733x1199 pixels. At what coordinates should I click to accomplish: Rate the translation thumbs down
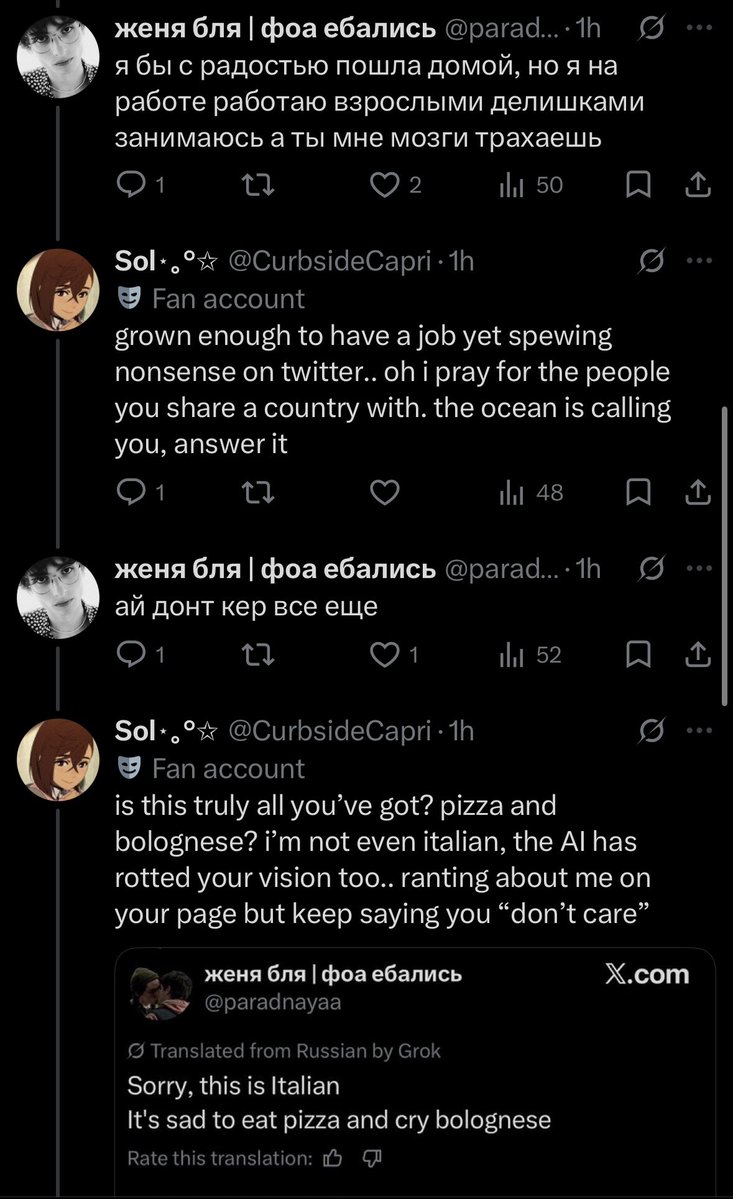(371, 1159)
